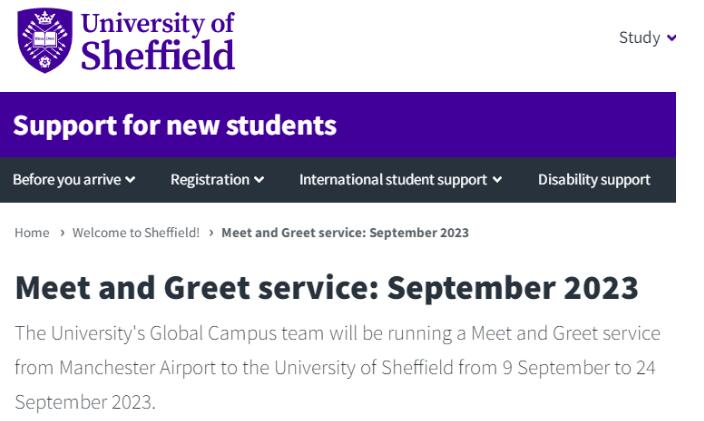704x421 pixels.
Task: Click the Home breadcrumb link
Action: 32,233
